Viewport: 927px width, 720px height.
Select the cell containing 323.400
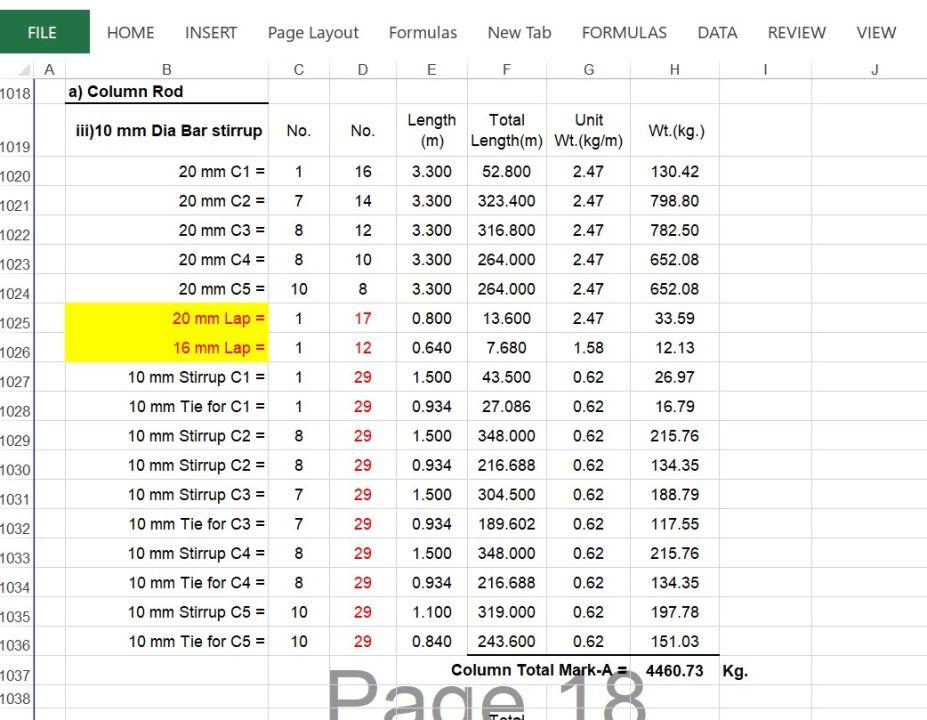[x=507, y=201]
